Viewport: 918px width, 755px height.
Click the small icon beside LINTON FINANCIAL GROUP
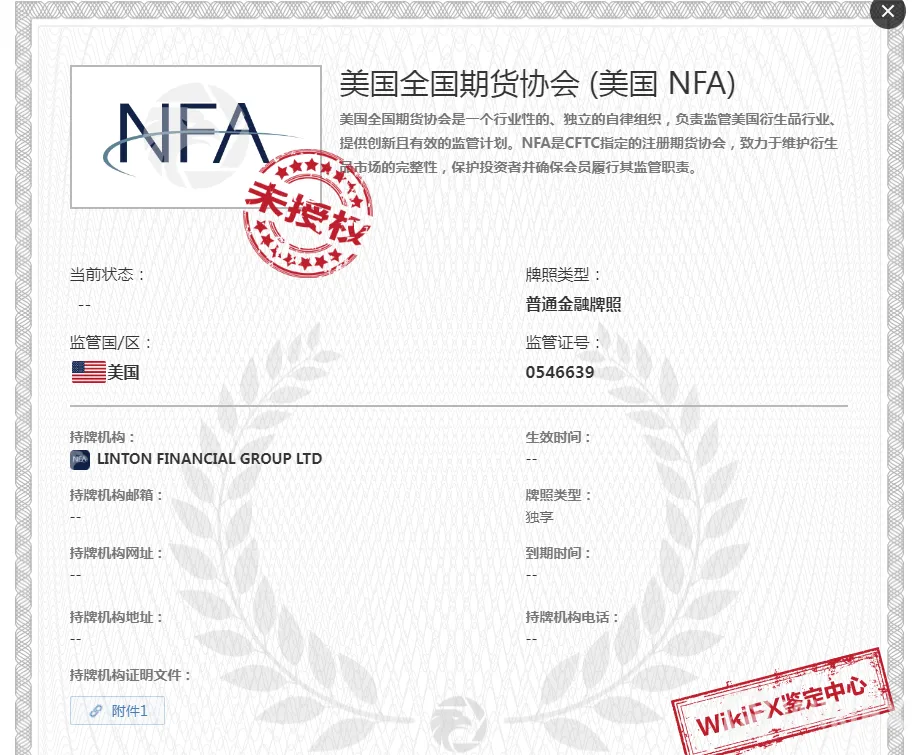pyautogui.click(x=80, y=459)
